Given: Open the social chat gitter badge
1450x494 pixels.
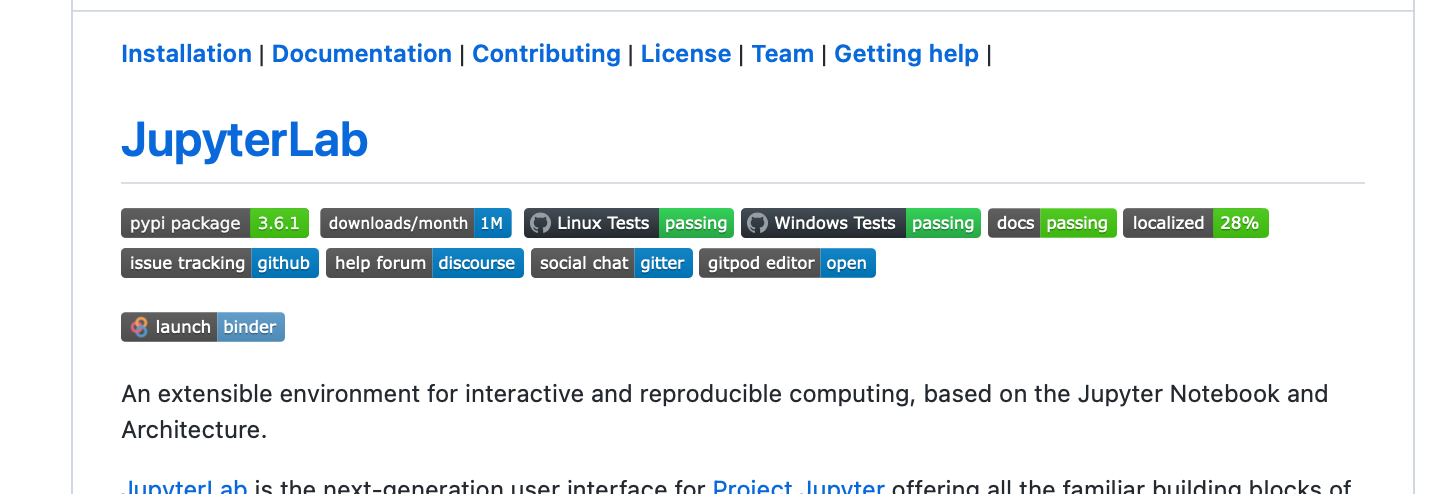Looking at the screenshot, I should pyautogui.click(x=612, y=263).
